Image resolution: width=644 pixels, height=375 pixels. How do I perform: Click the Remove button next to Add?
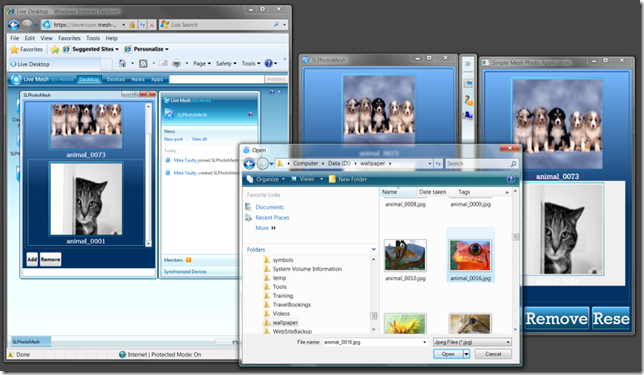51,259
